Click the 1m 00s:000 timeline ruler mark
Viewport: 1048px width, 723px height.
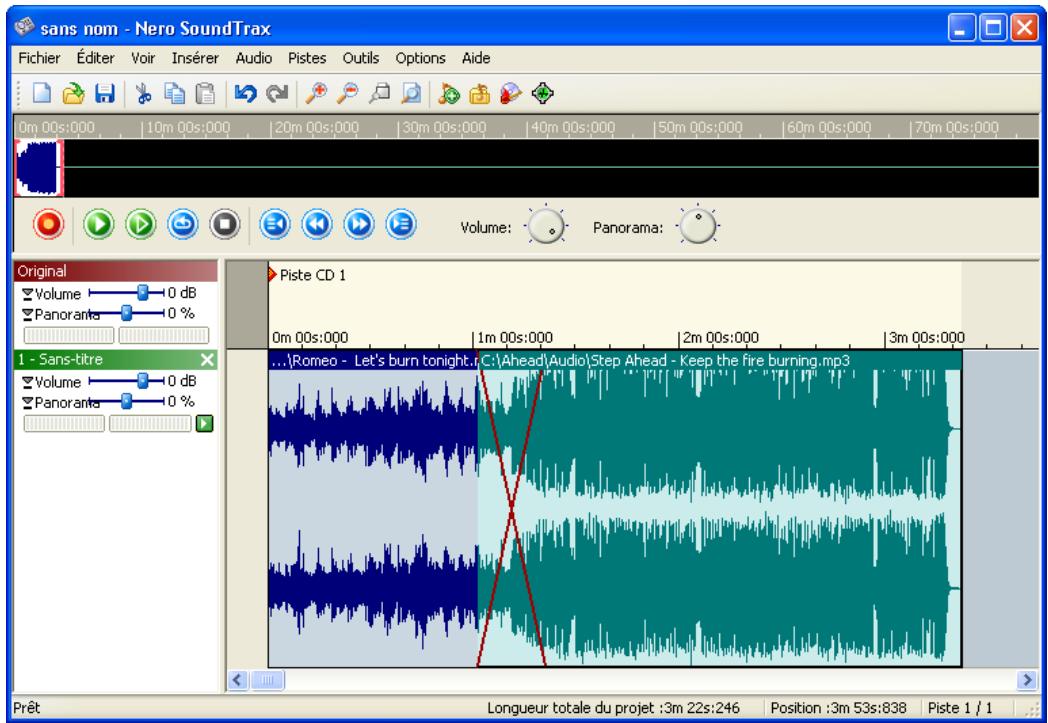click(x=514, y=338)
